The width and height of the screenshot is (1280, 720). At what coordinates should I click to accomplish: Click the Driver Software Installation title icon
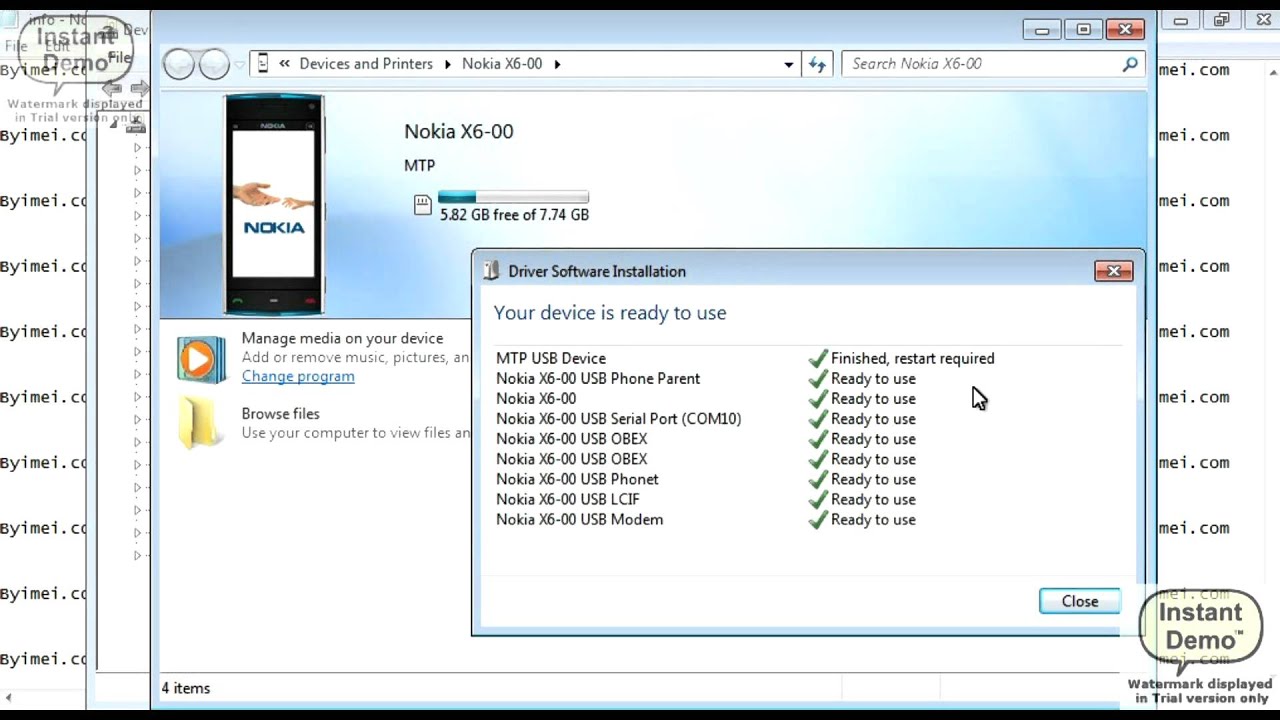(x=490, y=271)
